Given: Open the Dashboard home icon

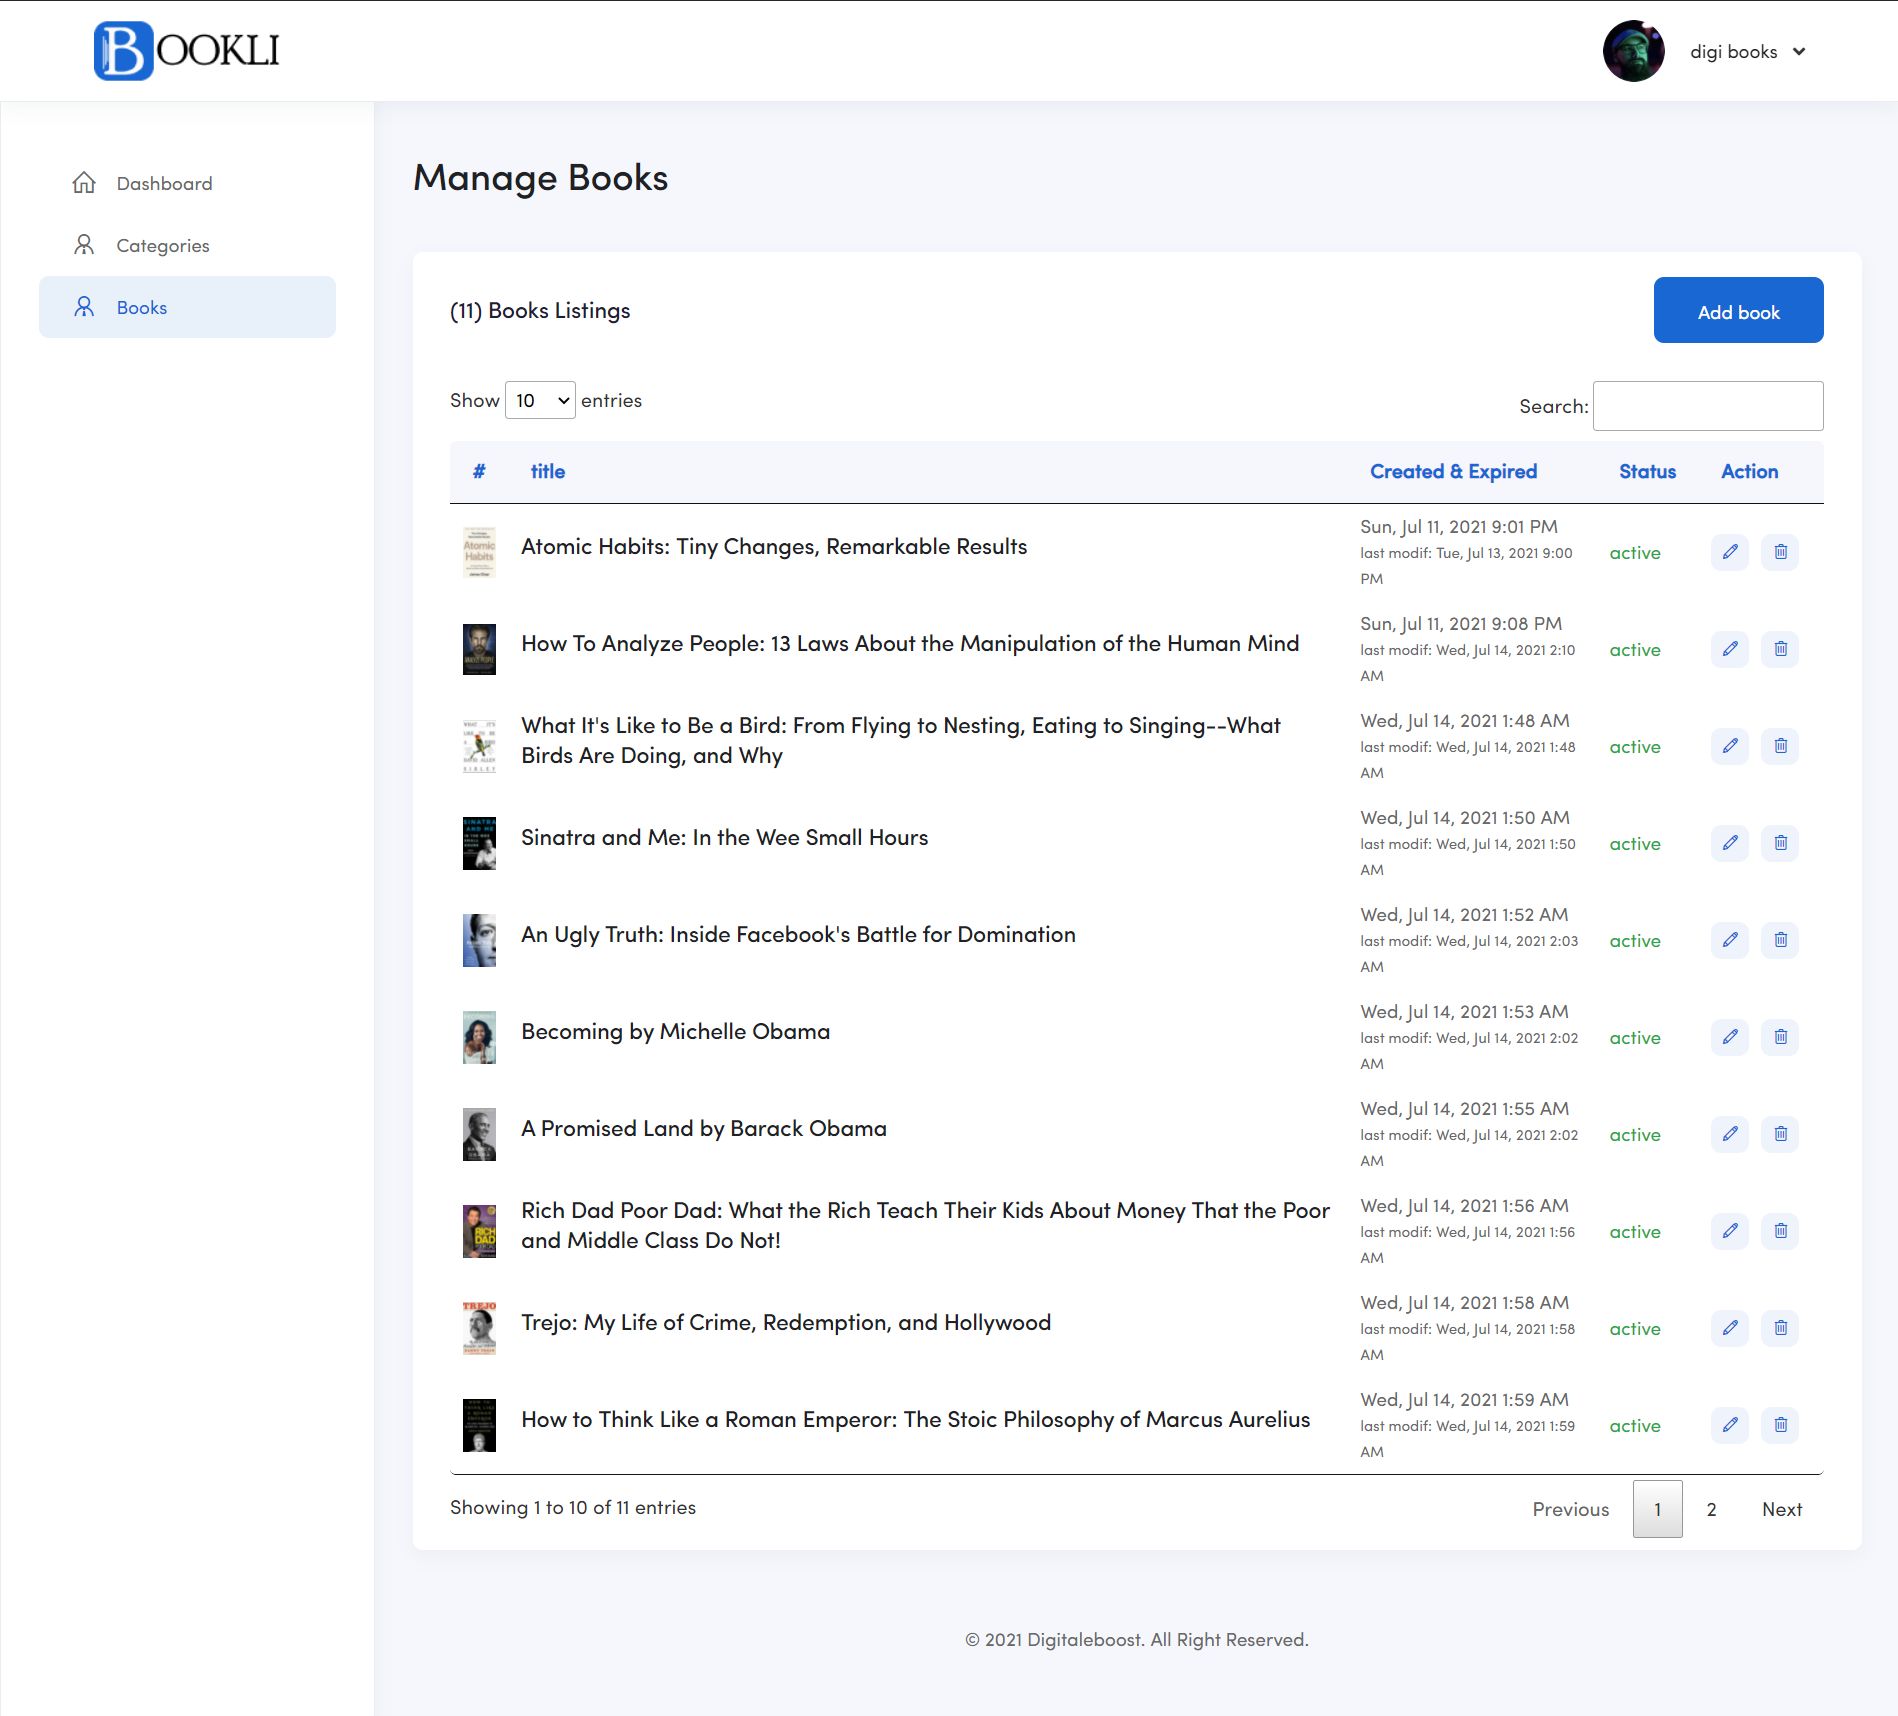Looking at the screenshot, I should 84,183.
